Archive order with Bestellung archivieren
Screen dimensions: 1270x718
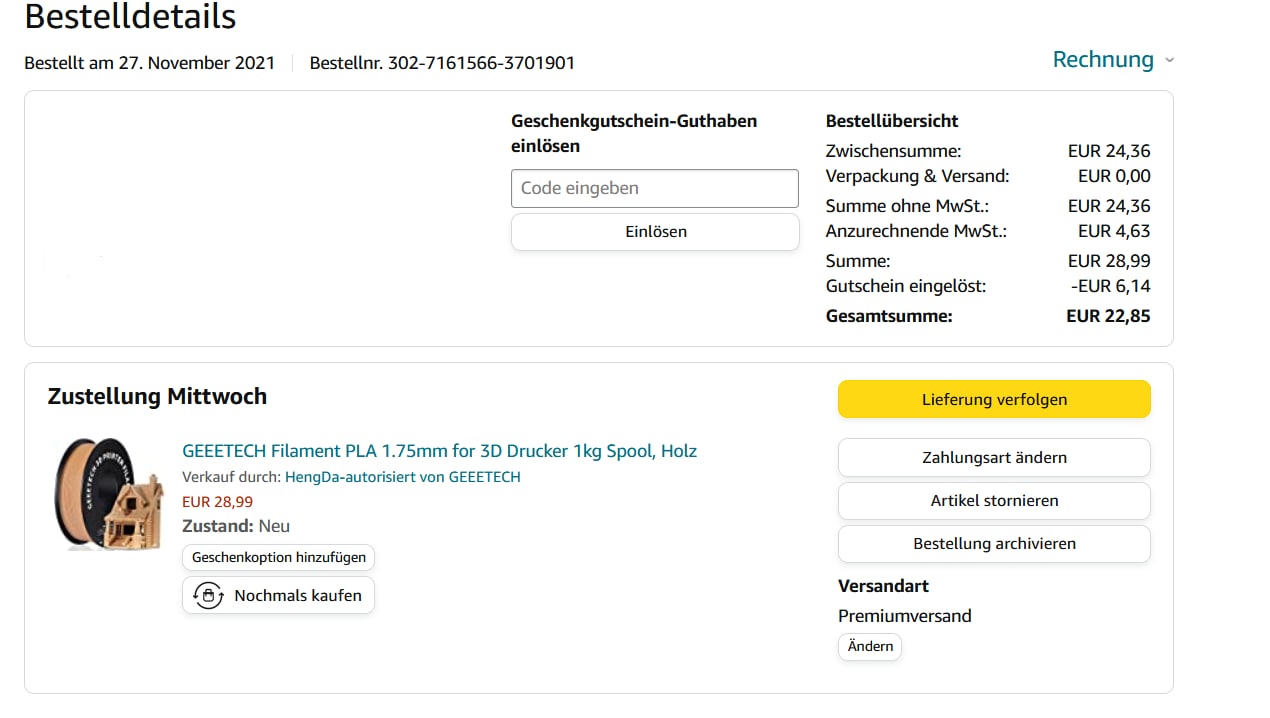tap(994, 544)
